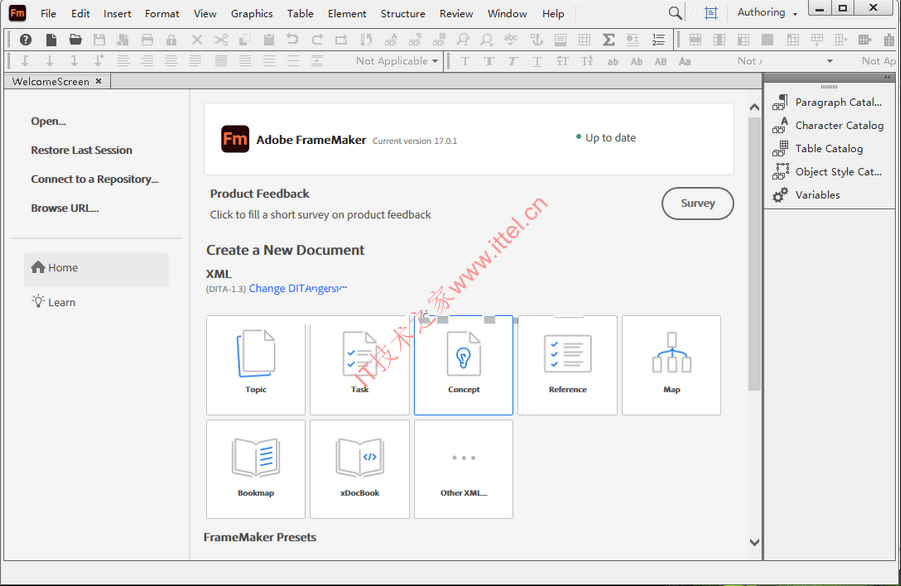Click Connect to a Repository...
Viewport: 901px width, 586px height.
pyautogui.click(x=95, y=179)
